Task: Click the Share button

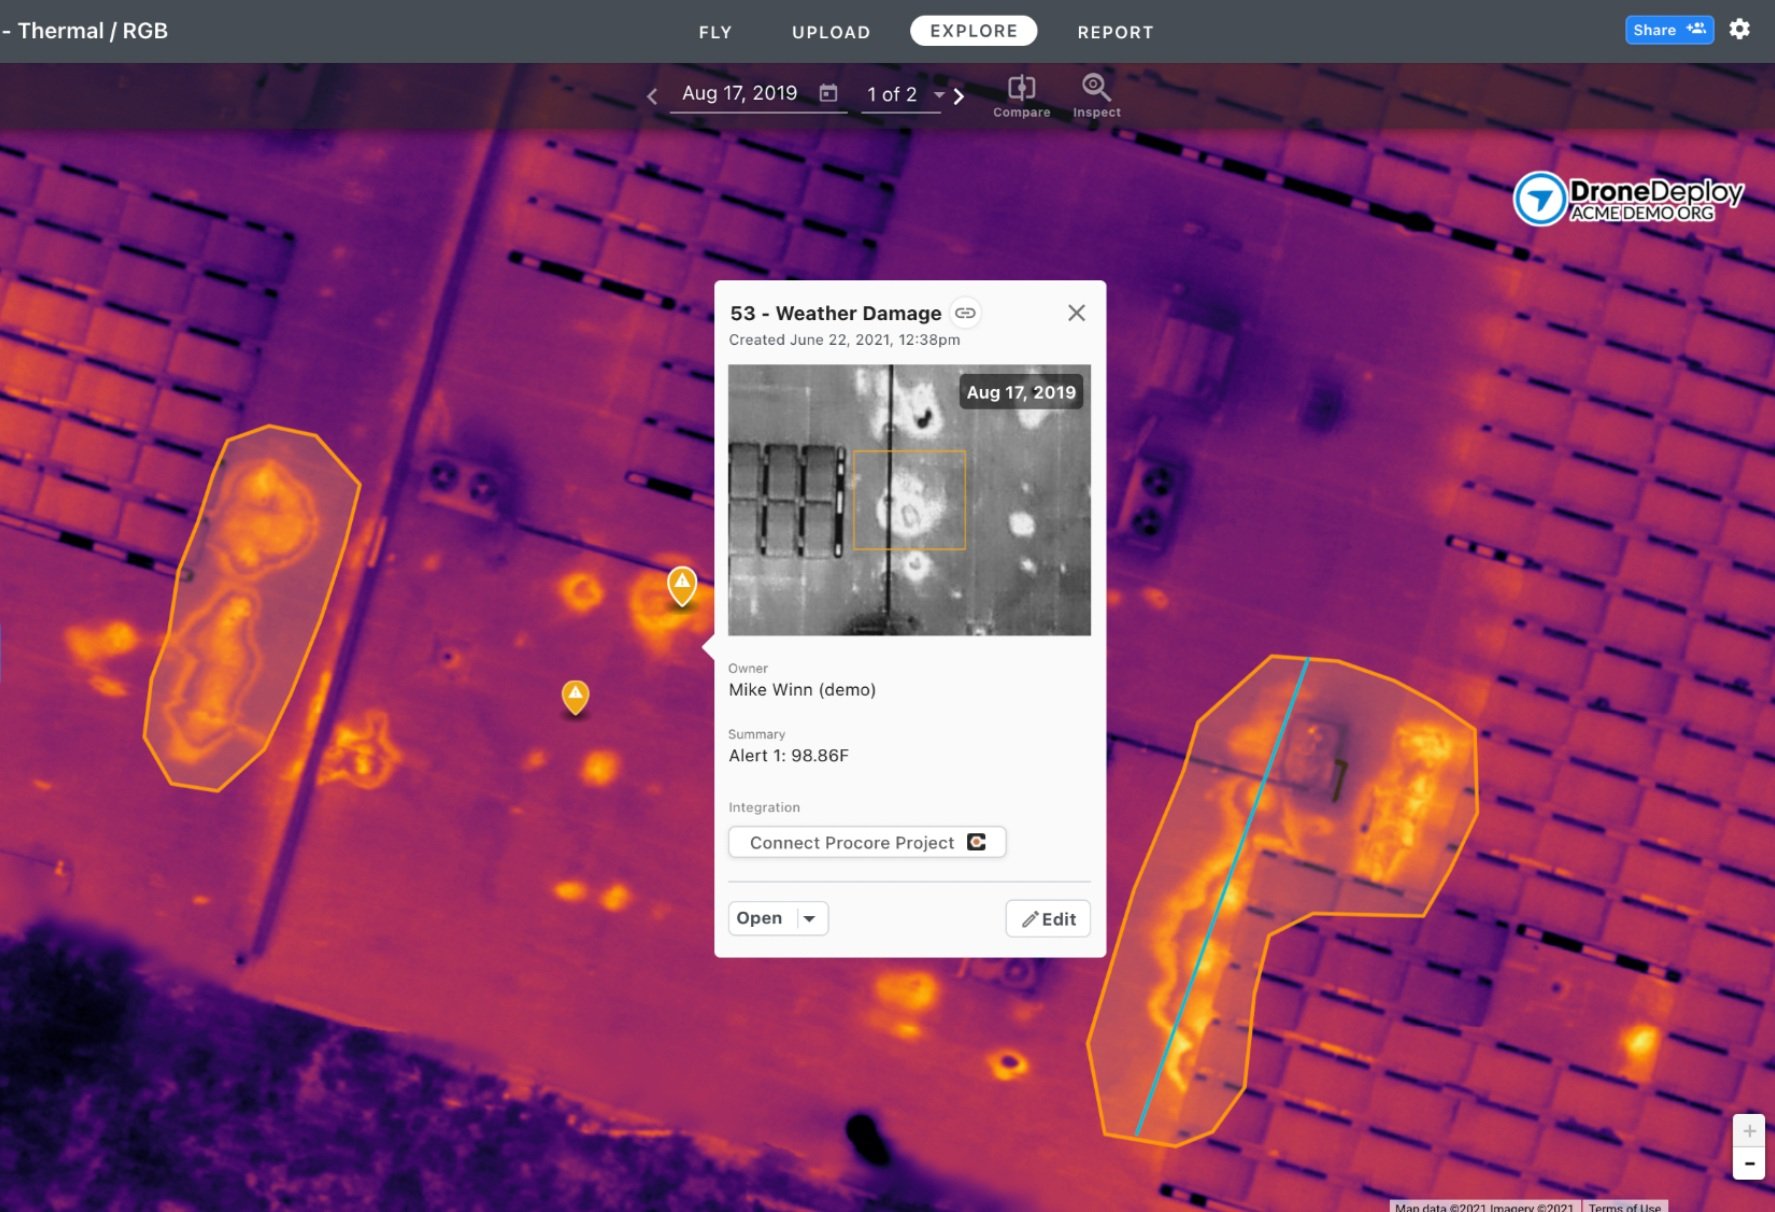Action: (1669, 30)
